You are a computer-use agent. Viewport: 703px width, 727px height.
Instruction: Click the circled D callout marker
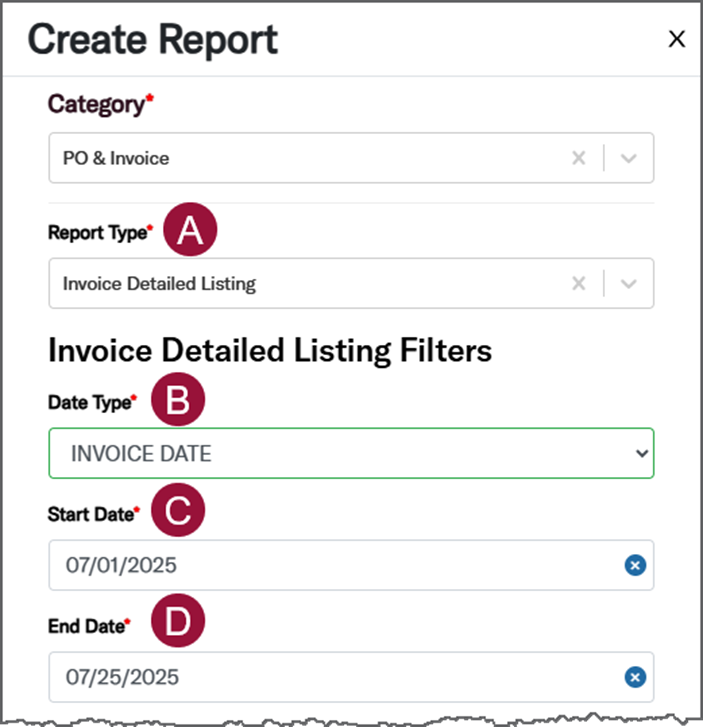coord(177,625)
